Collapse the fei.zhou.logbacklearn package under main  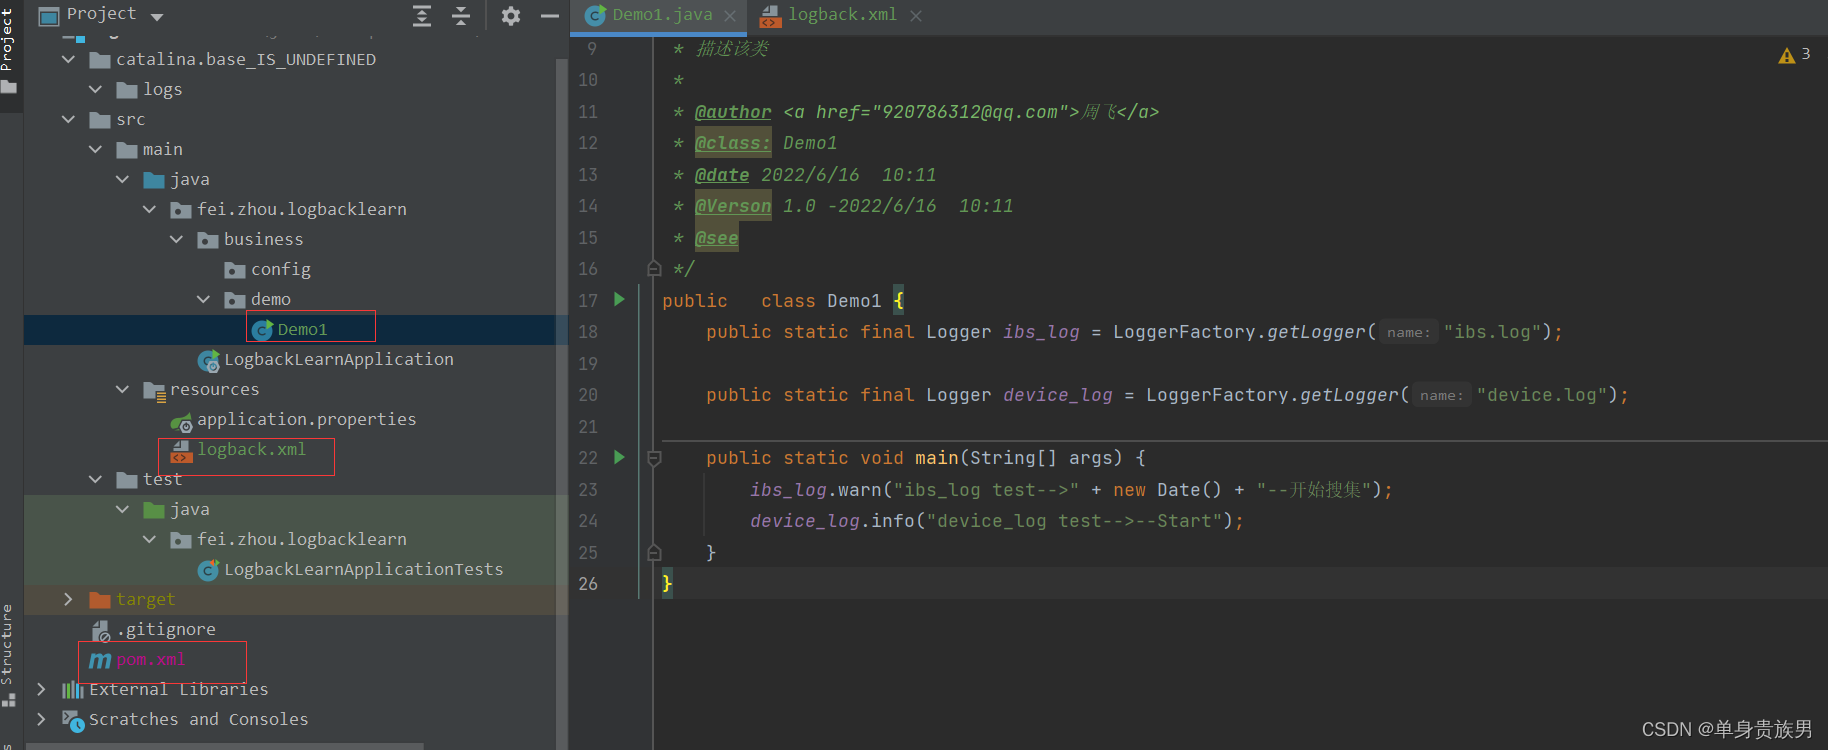click(149, 210)
